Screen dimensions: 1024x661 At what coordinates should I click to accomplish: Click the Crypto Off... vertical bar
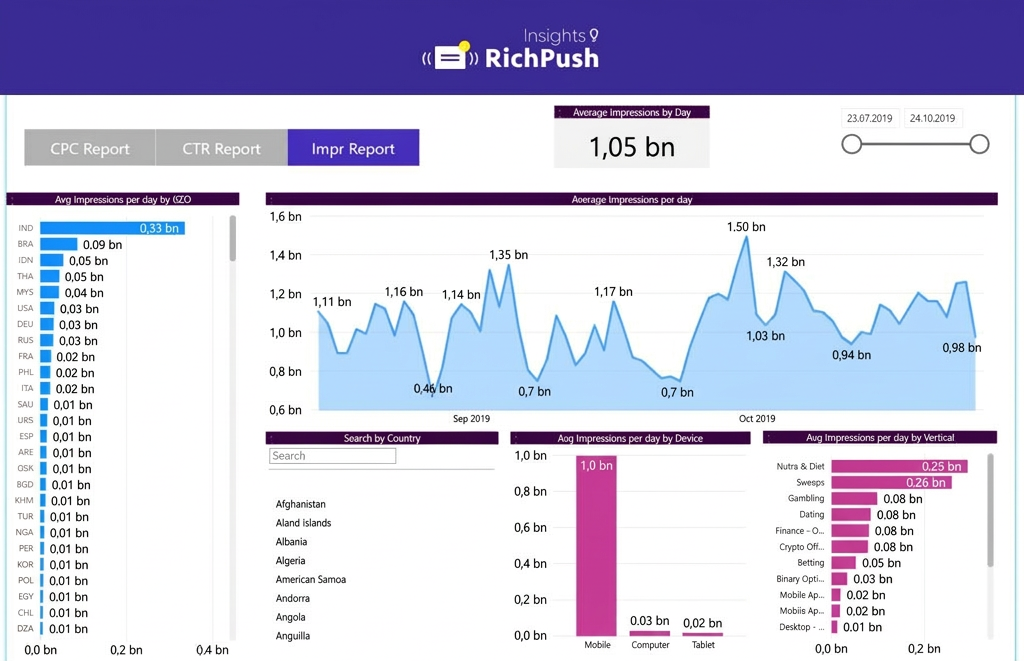coord(850,547)
